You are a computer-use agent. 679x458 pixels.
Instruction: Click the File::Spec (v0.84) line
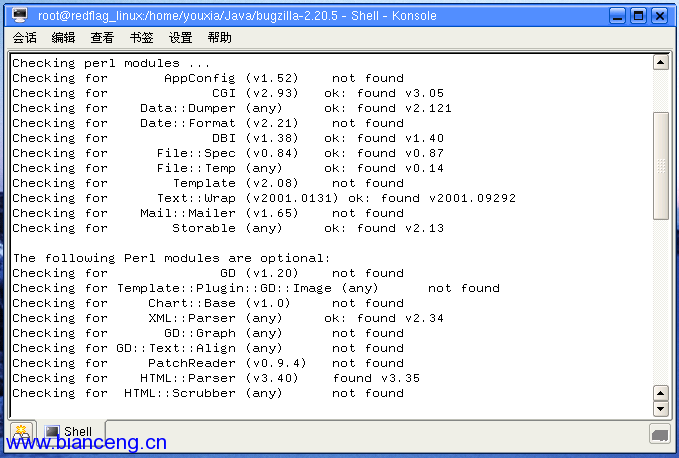tap(228, 153)
